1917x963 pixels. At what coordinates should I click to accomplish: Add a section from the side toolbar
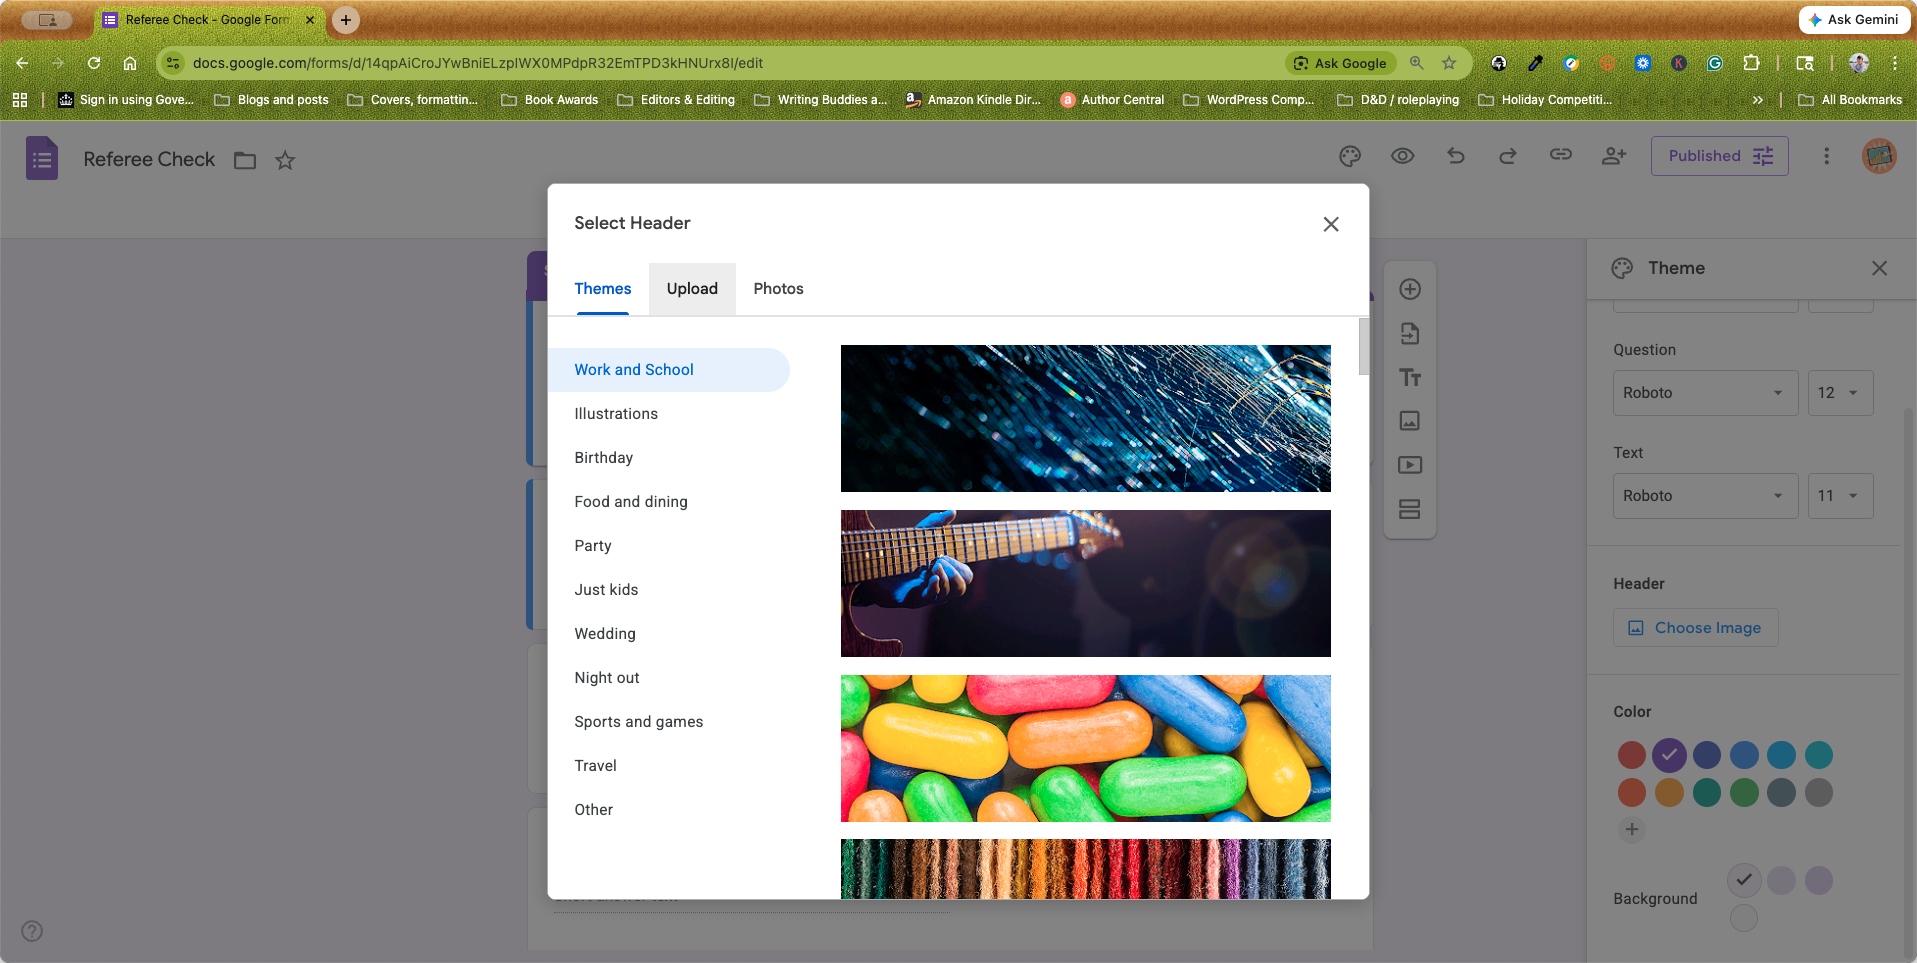click(1410, 509)
